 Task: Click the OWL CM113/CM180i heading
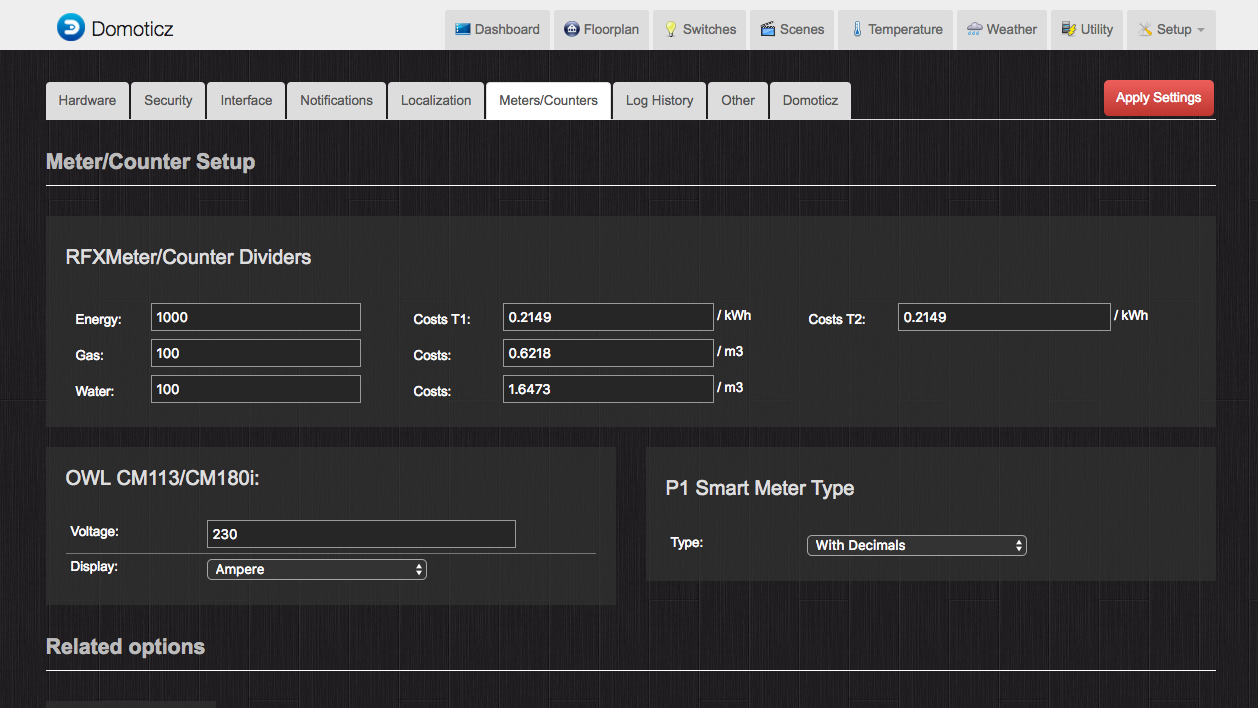pyautogui.click(x=163, y=479)
